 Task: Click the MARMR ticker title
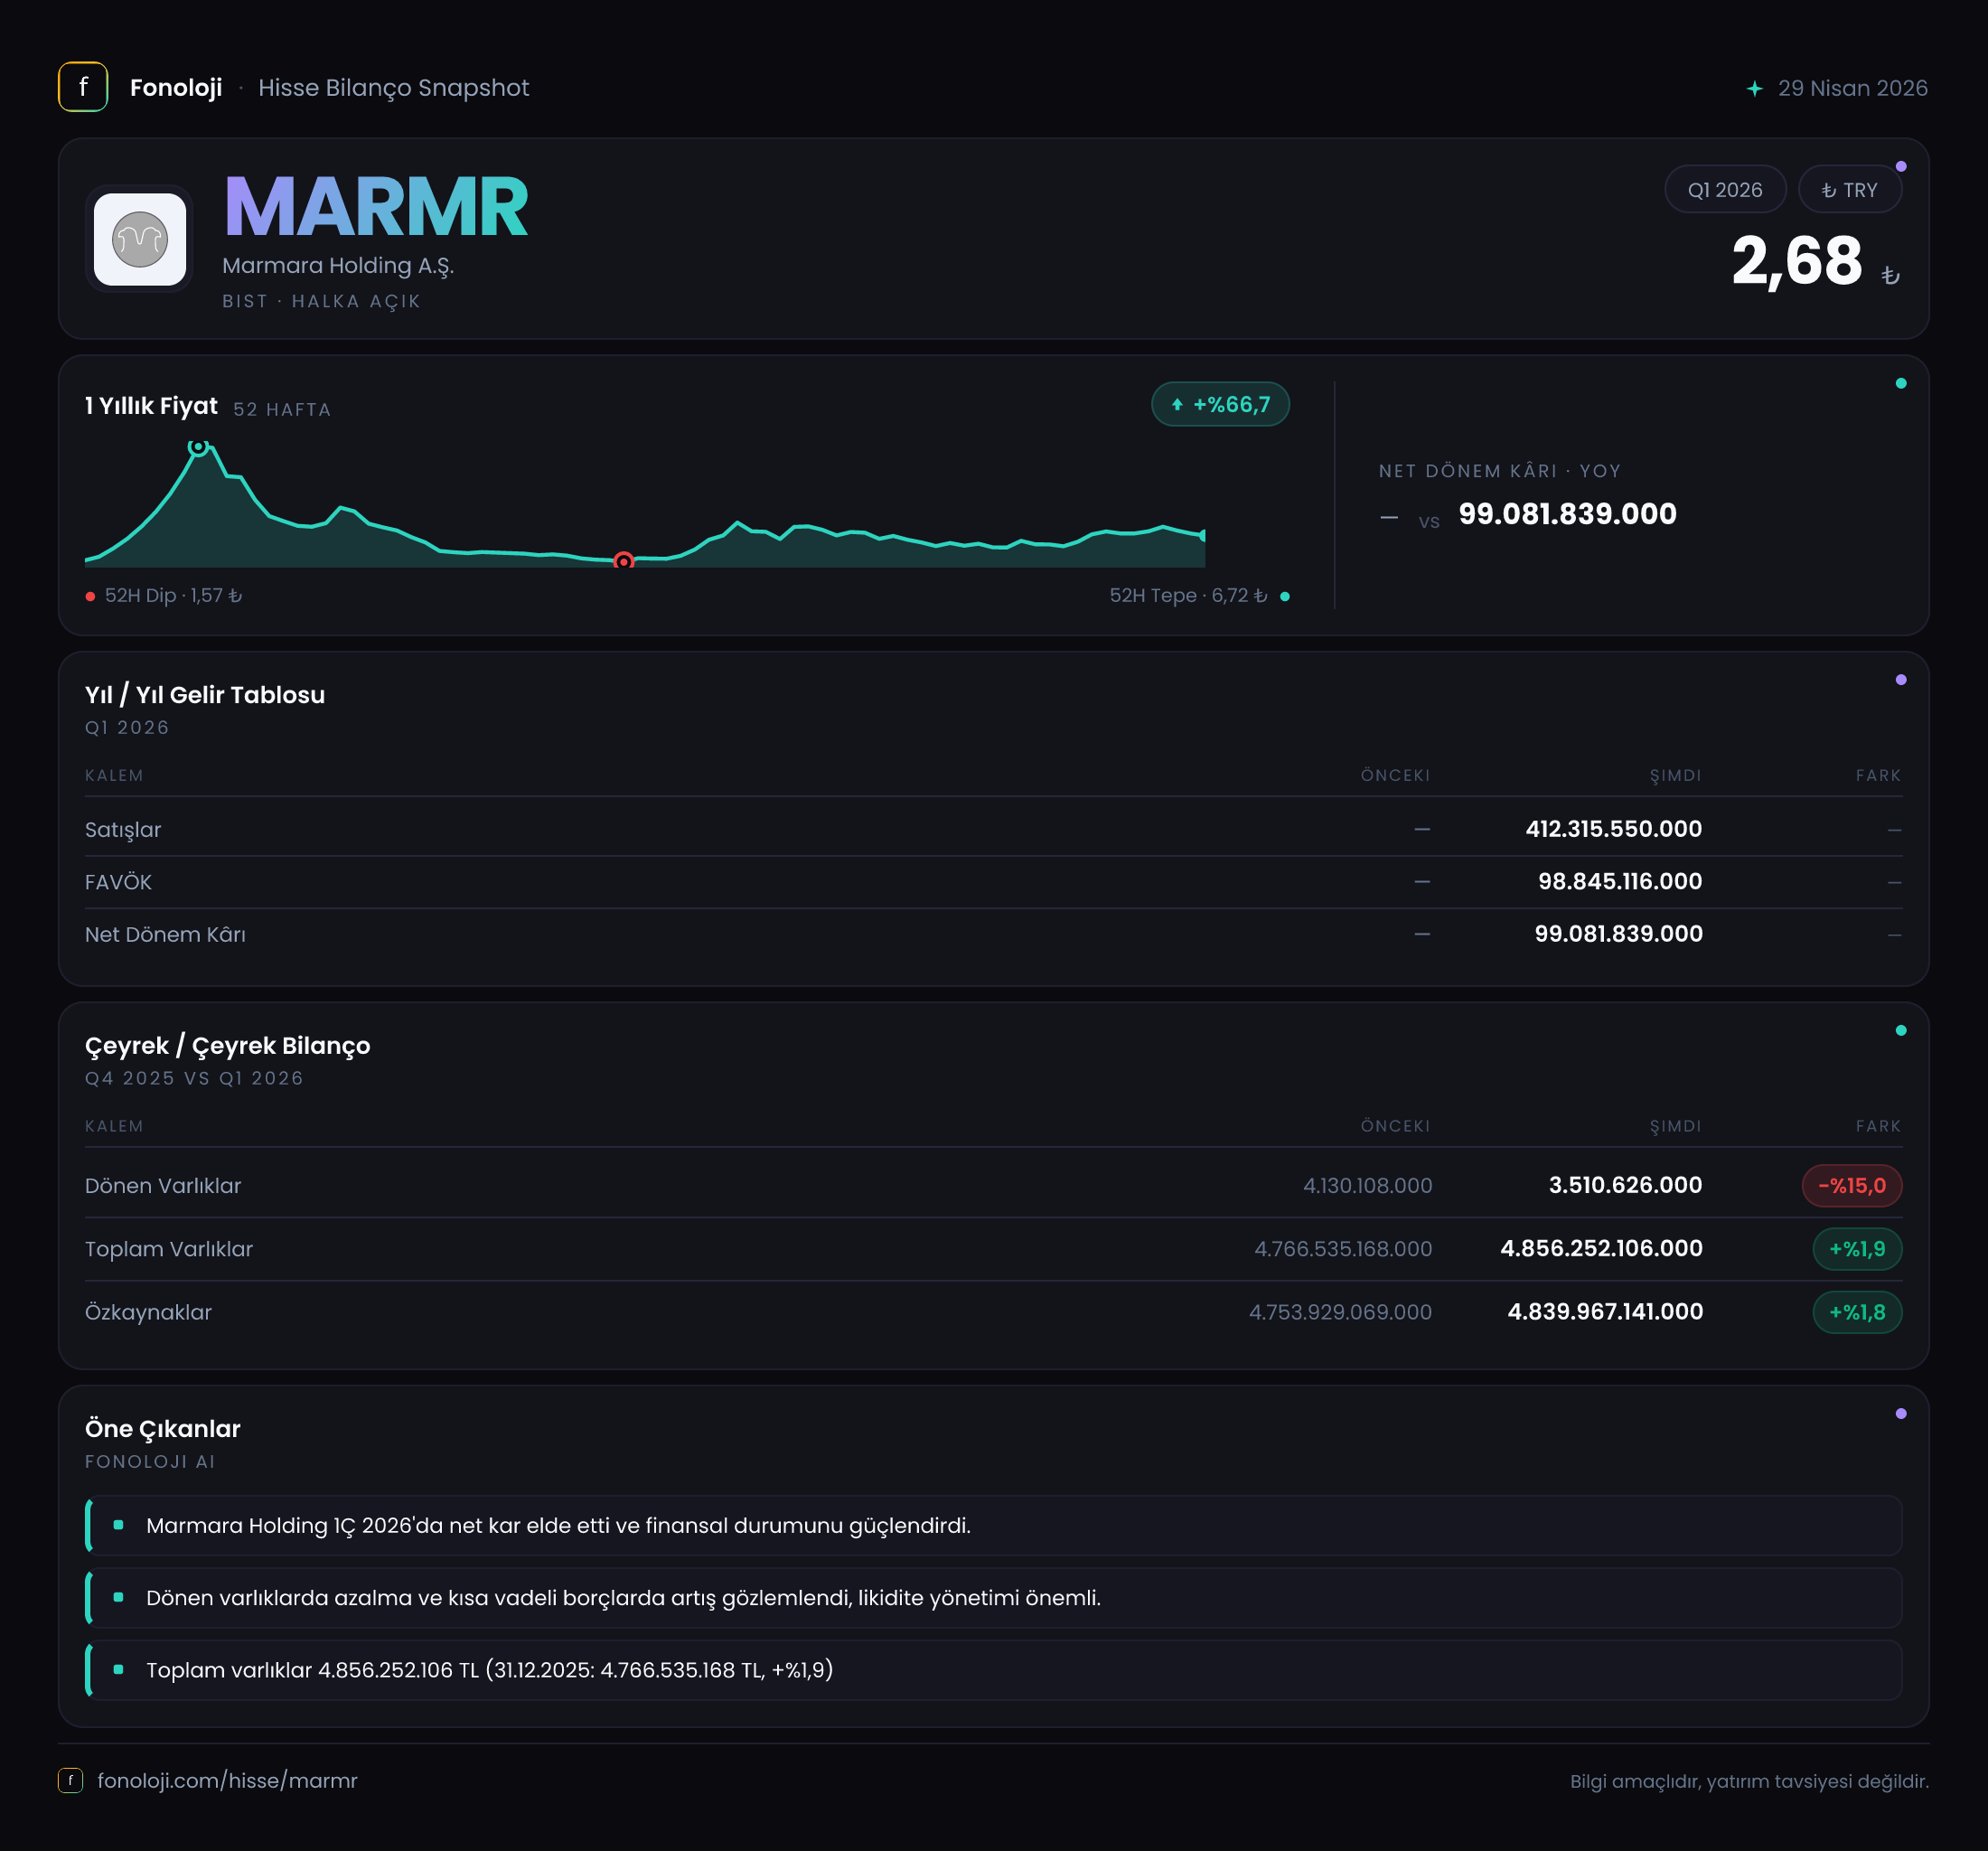click(x=376, y=207)
